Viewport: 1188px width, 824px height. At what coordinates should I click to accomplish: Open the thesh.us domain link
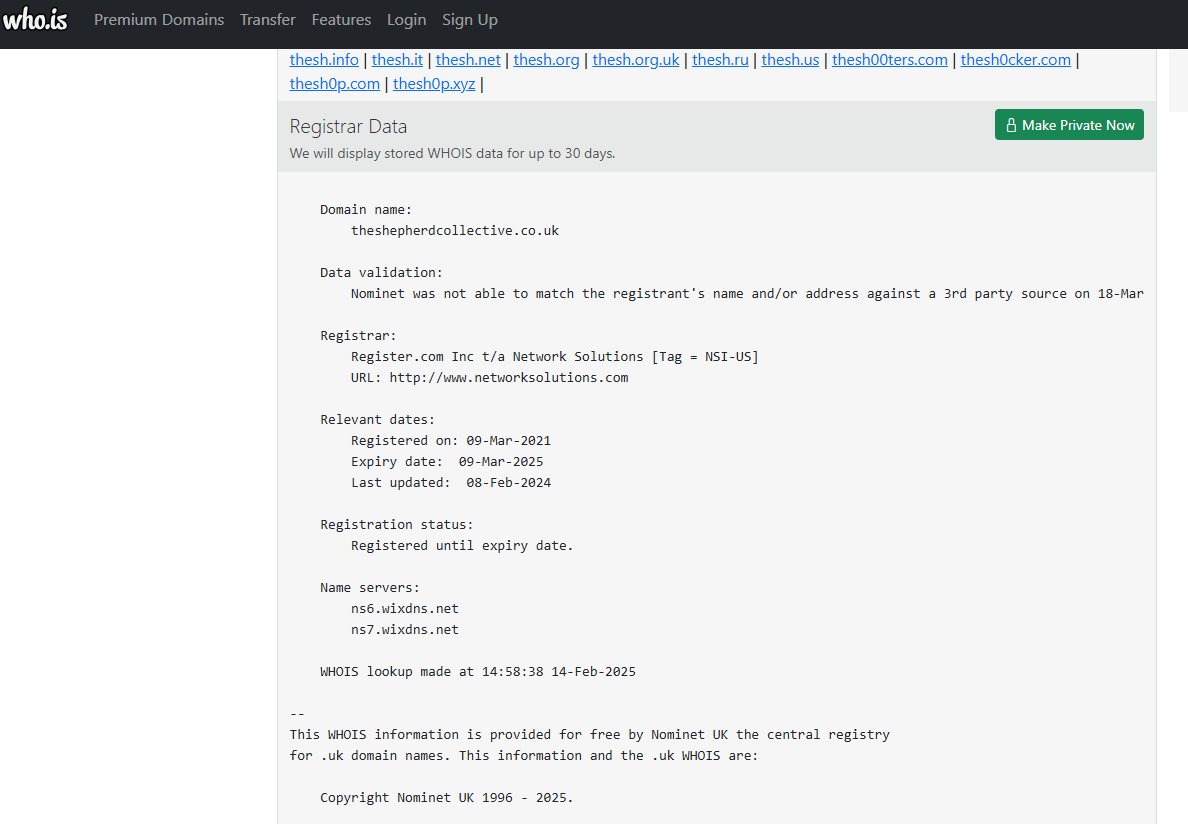790,60
